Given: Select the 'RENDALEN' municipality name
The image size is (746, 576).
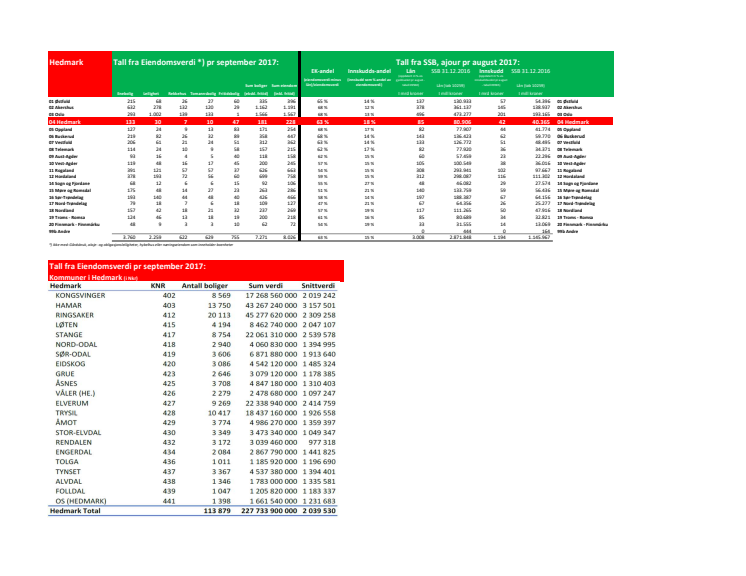Looking at the screenshot, I should coord(74,442).
